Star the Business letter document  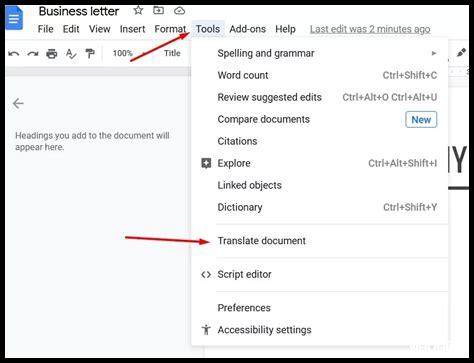138,11
